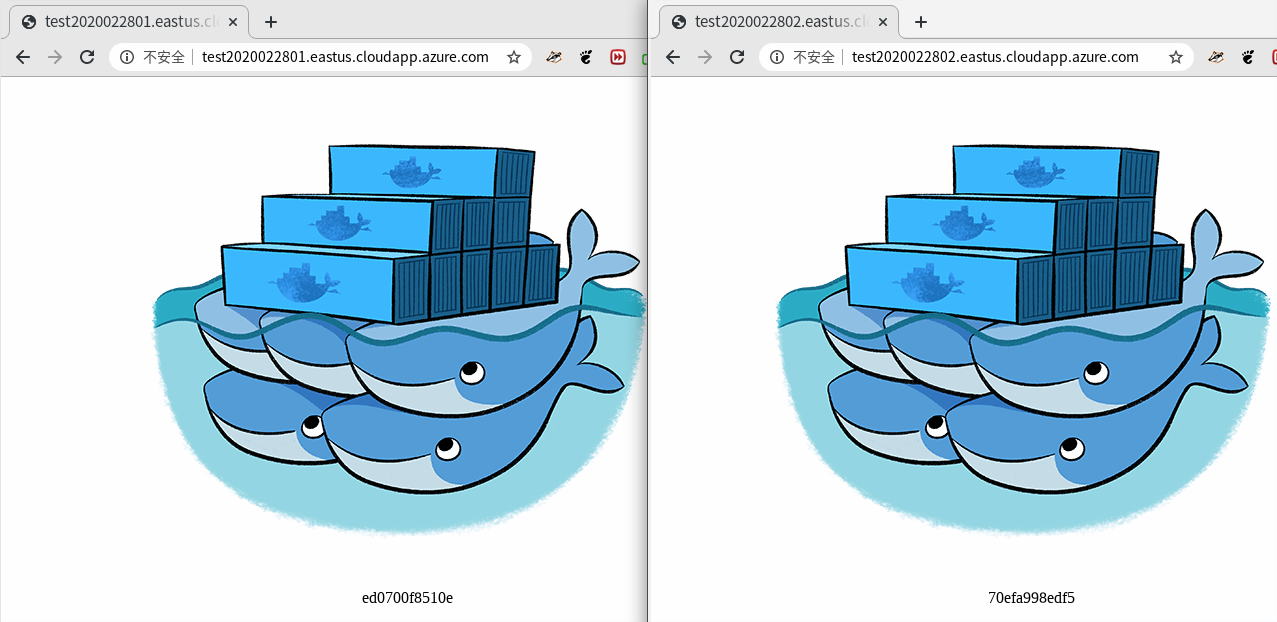This screenshot has width=1277, height=622.
Task: Bookmark the test2020022802 page with star
Action: tap(1176, 57)
